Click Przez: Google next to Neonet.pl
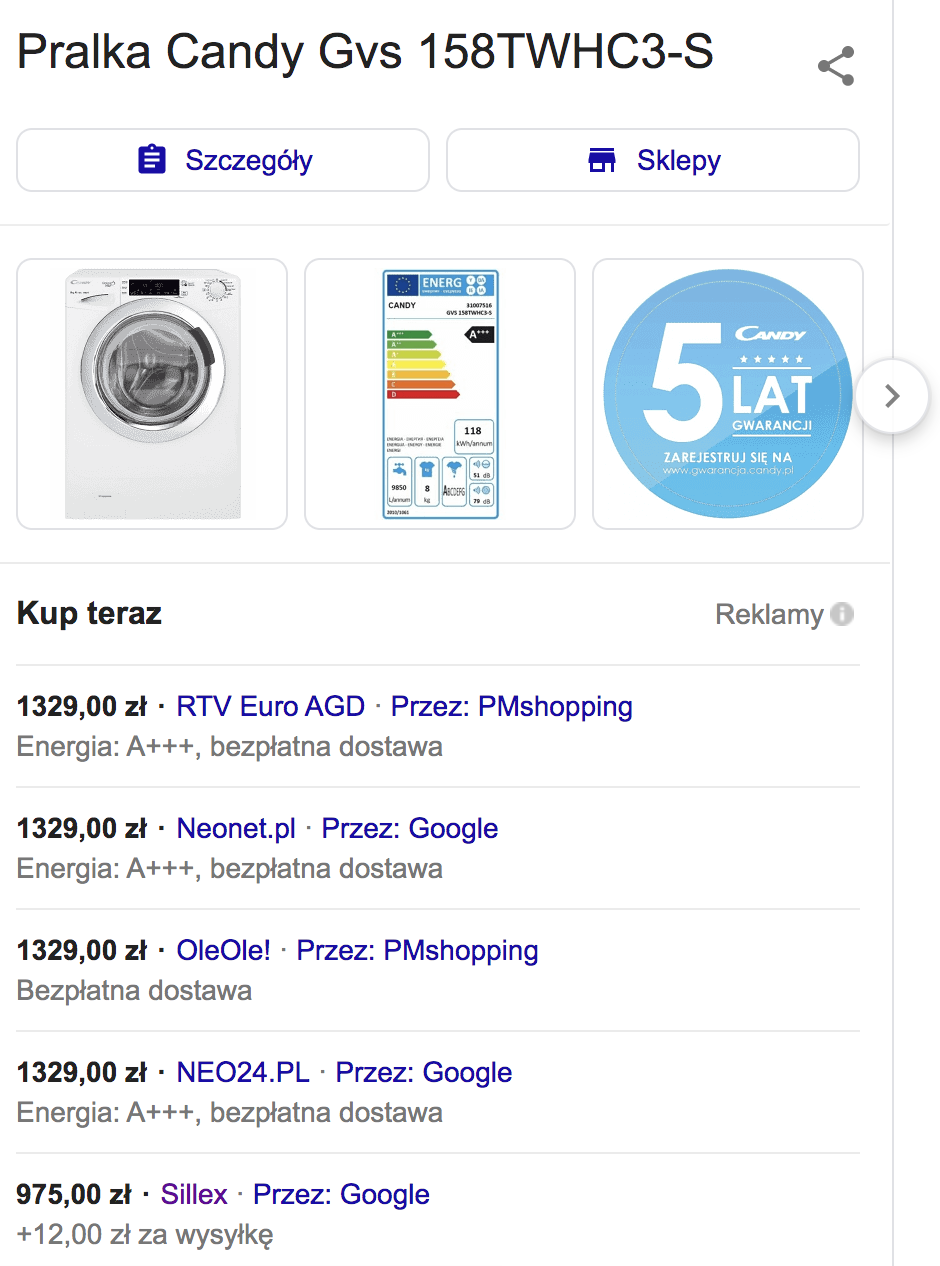Screen dimensions: 940x1266 tap(409, 829)
